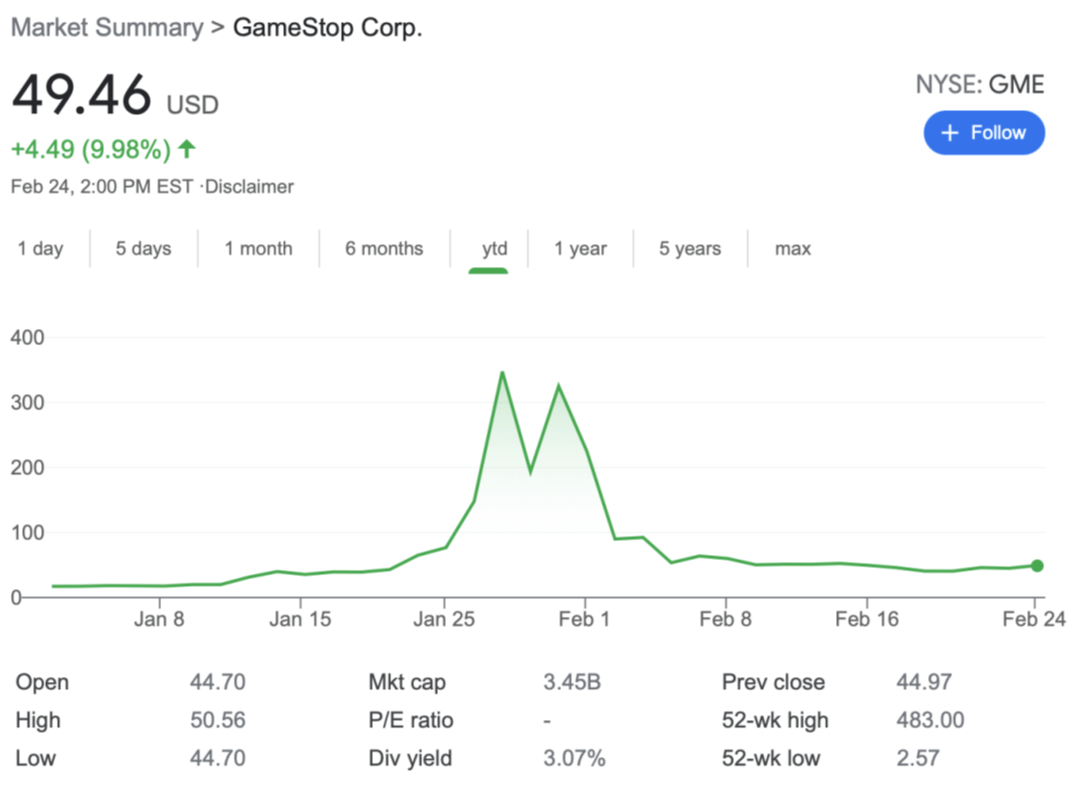Click the Market Summary breadcrumb

107,28
